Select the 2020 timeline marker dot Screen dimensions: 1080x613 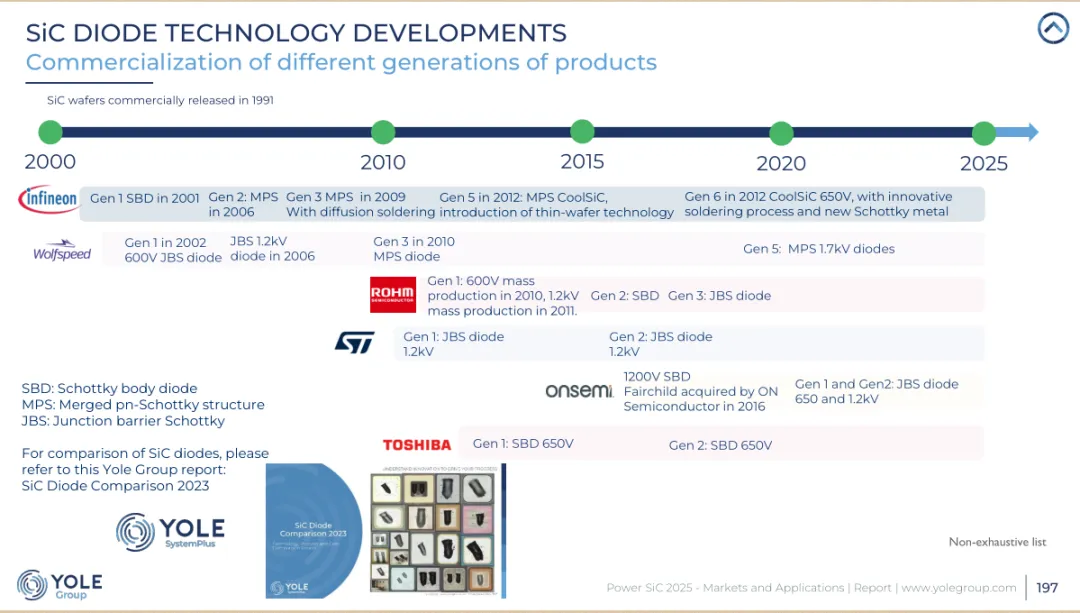point(781,133)
